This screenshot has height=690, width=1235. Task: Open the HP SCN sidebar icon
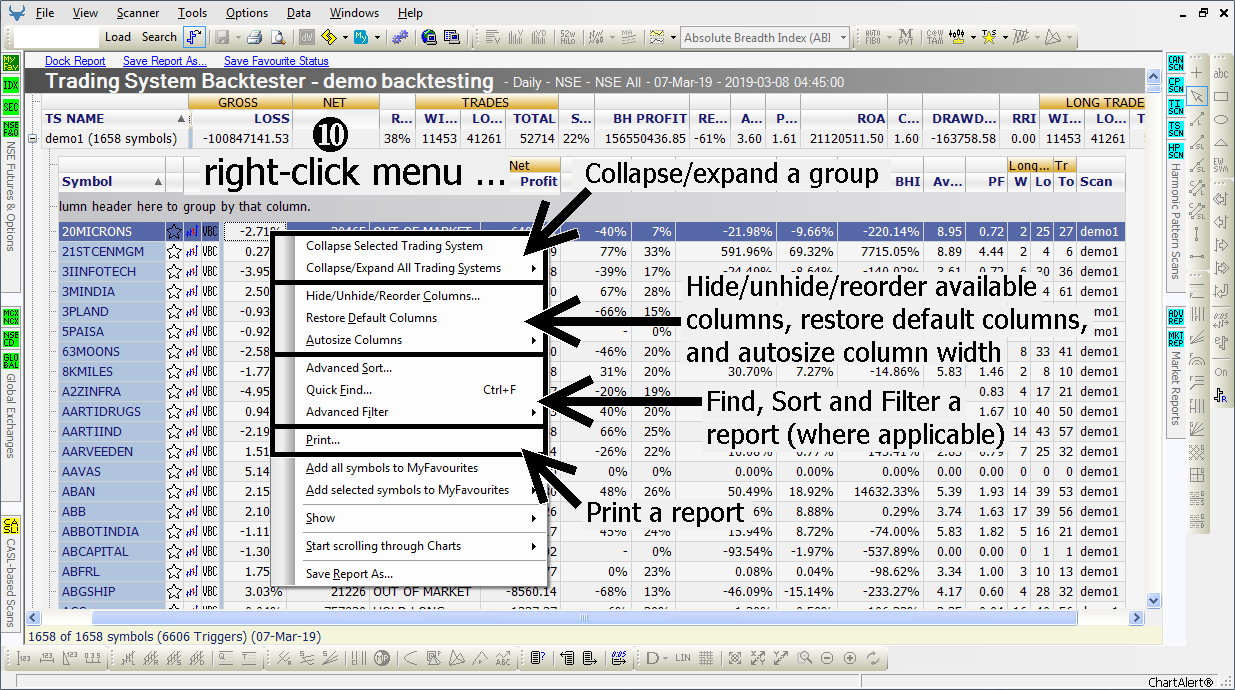pos(1176,150)
